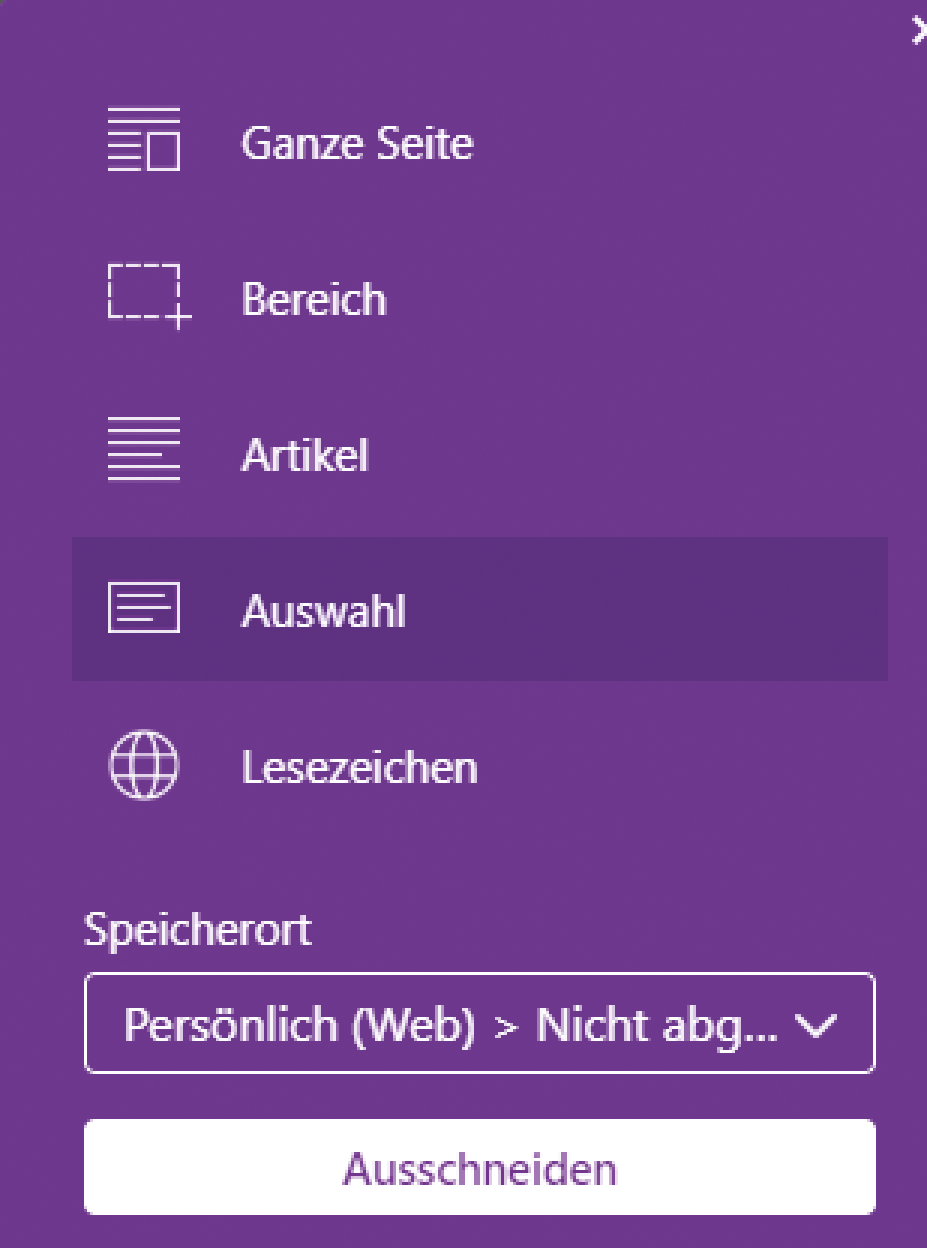Click the "Speicherort" heading label
927x1248 pixels.
coord(197,930)
